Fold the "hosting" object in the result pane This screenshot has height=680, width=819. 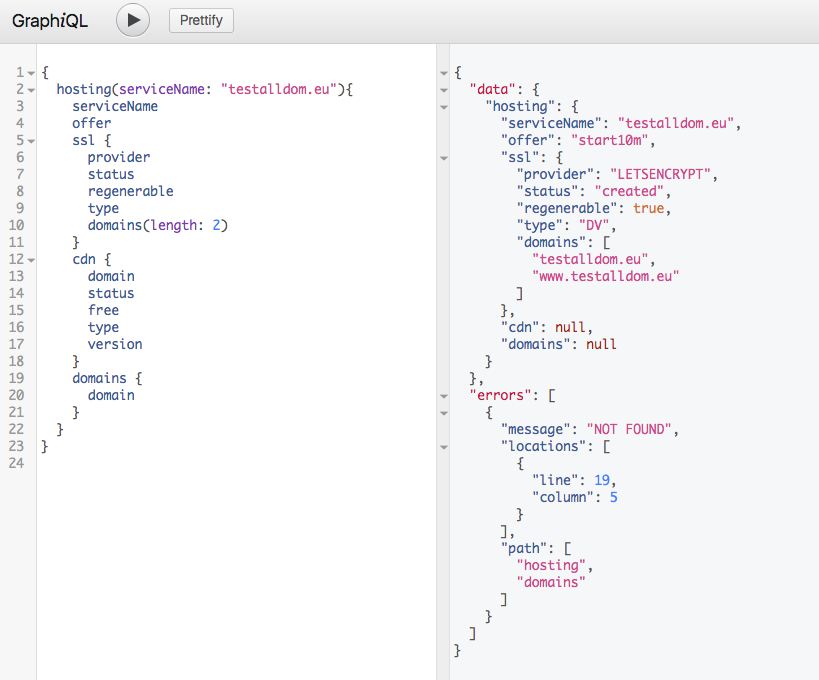444,108
